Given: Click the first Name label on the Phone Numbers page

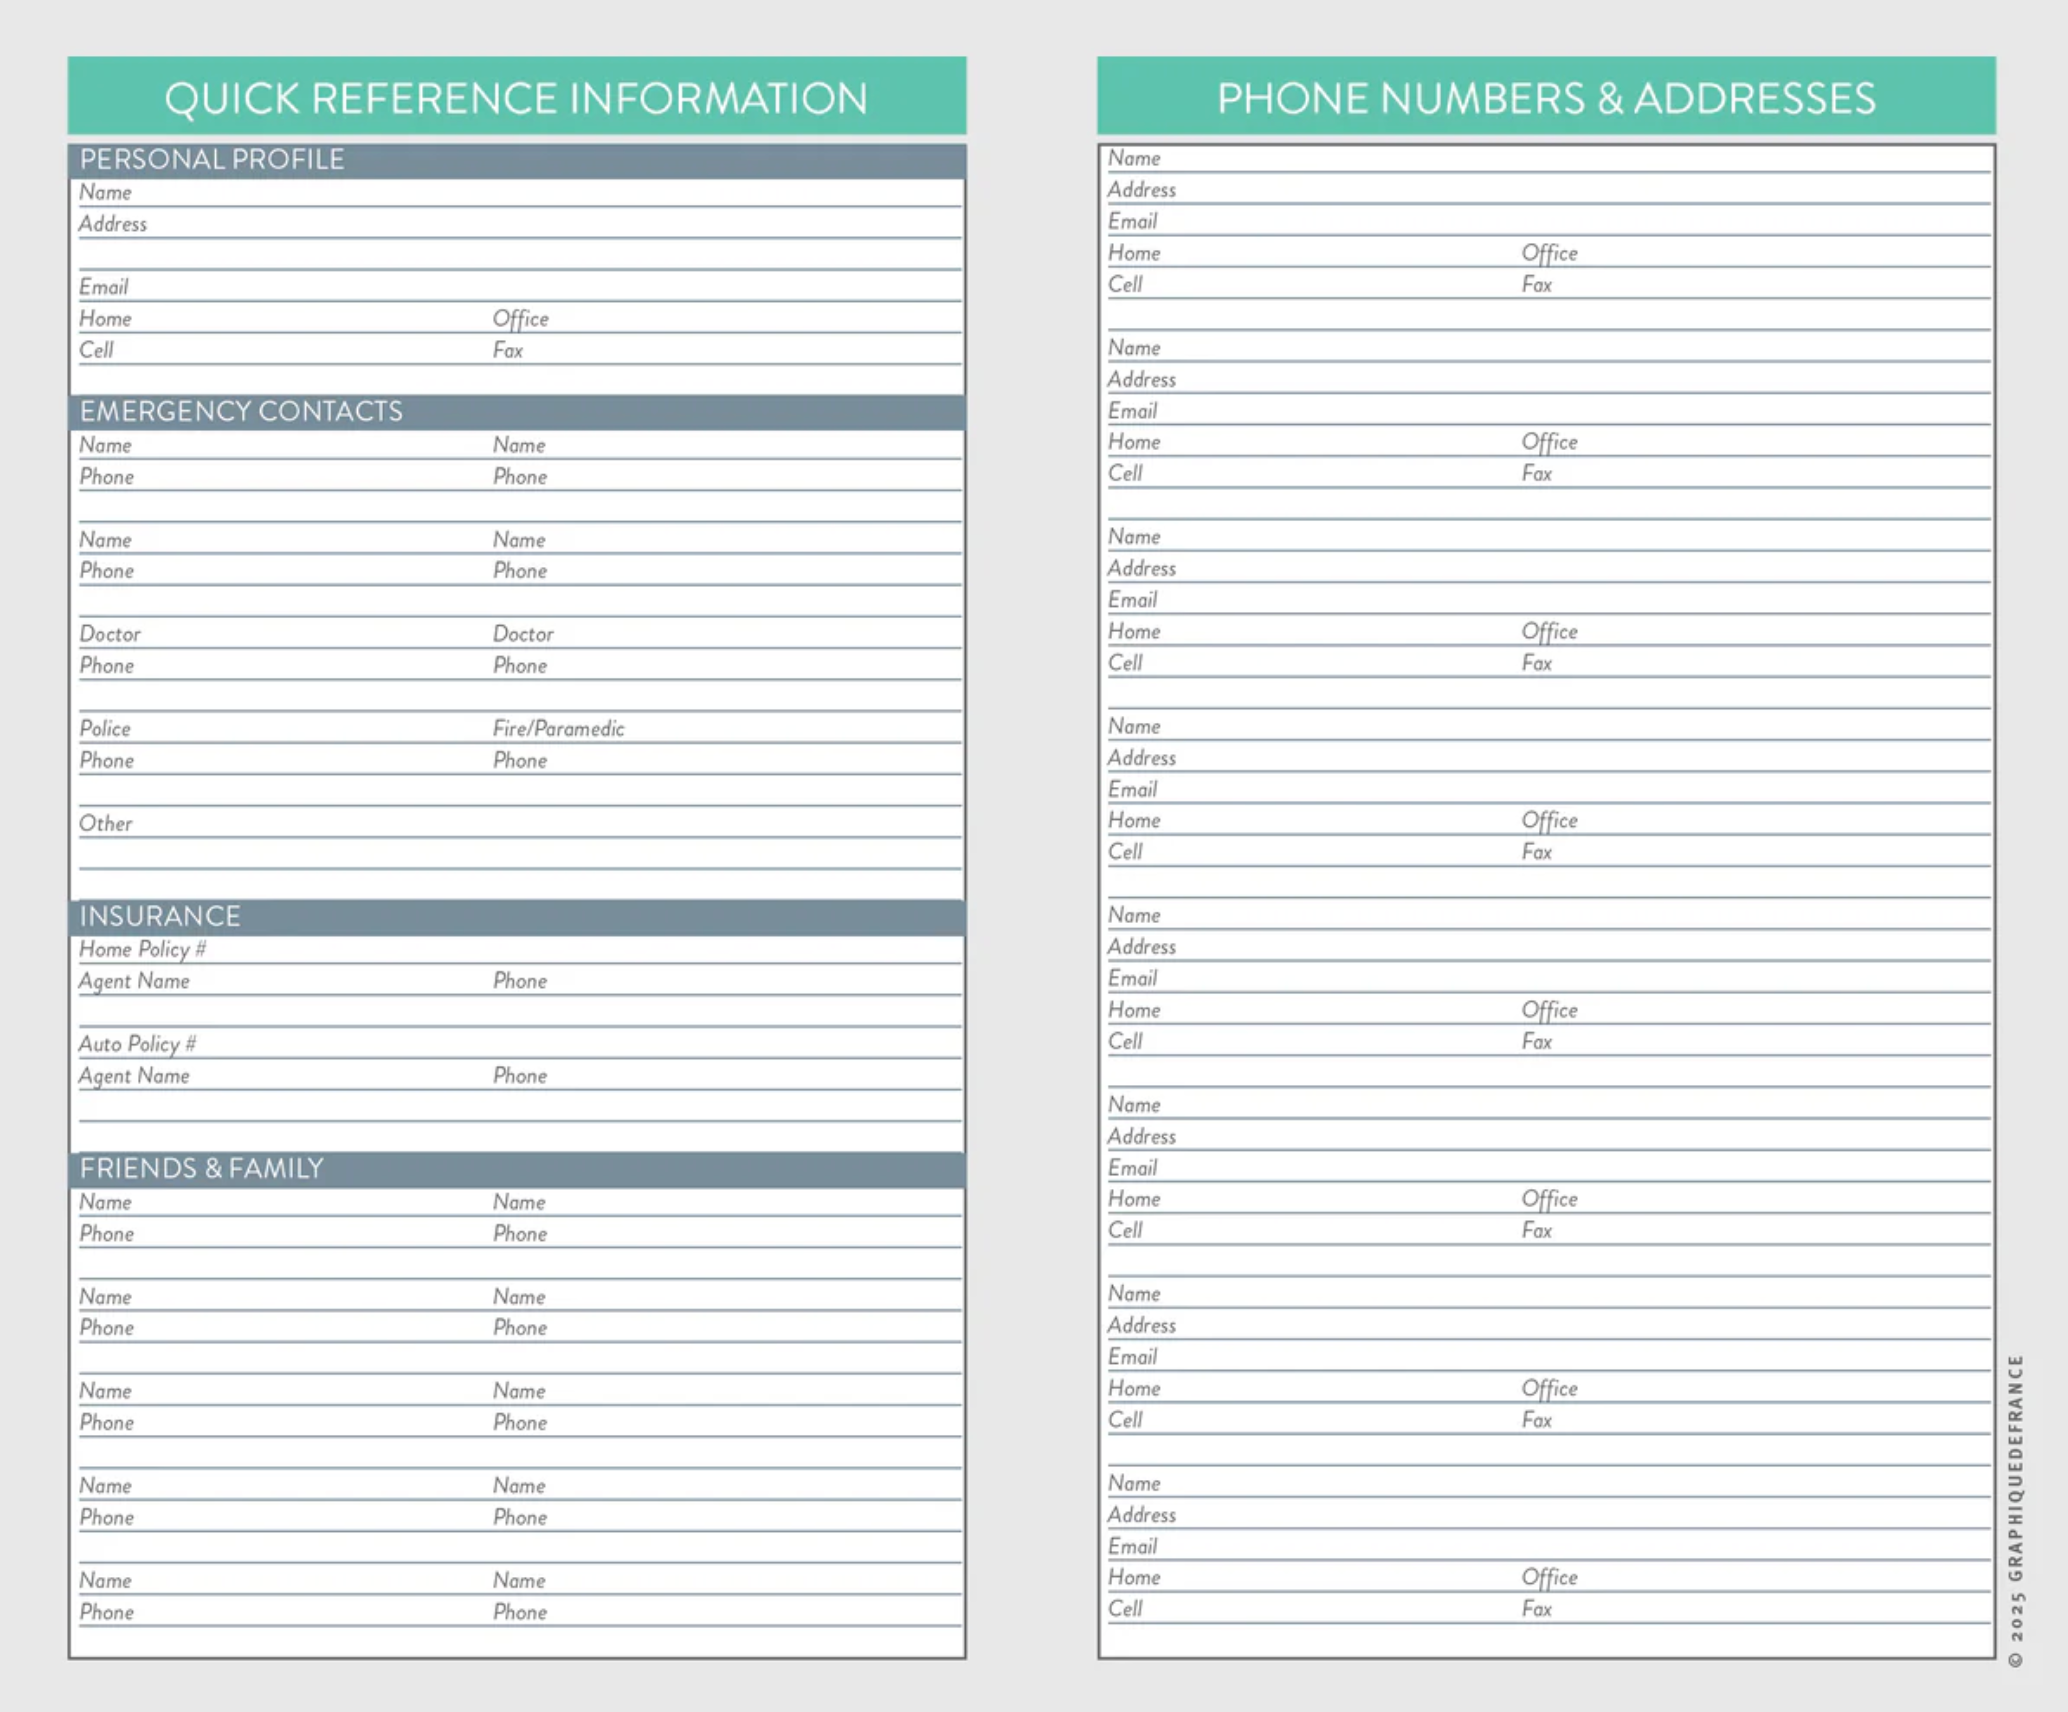Looking at the screenshot, I should (x=1134, y=159).
